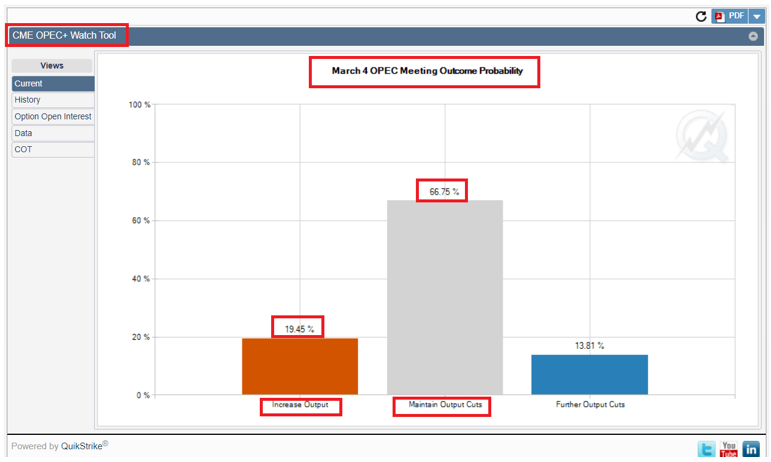The height and width of the screenshot is (462, 771).
Task: Click the 13.81 % value label
Action: point(590,346)
